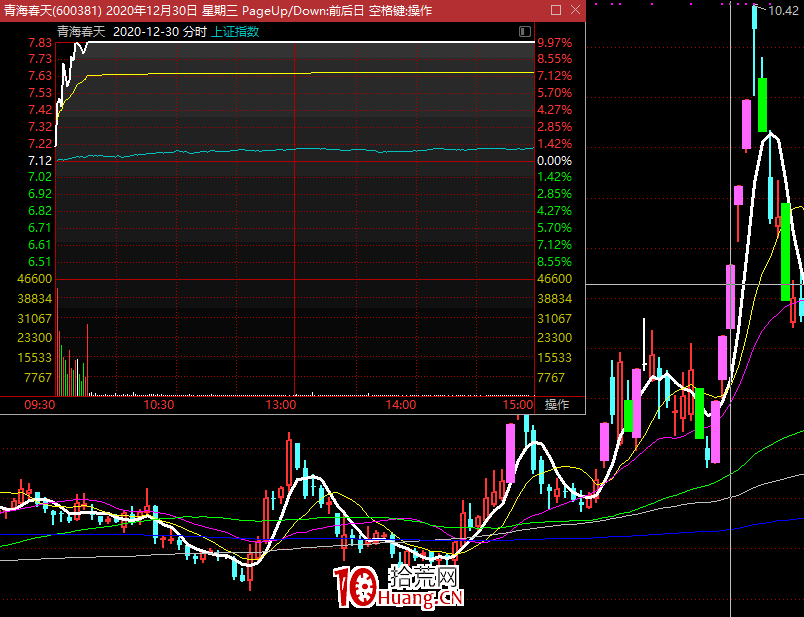Click the 7.12 baseline price on left axis
This screenshot has width=804, height=617.
coord(40,161)
